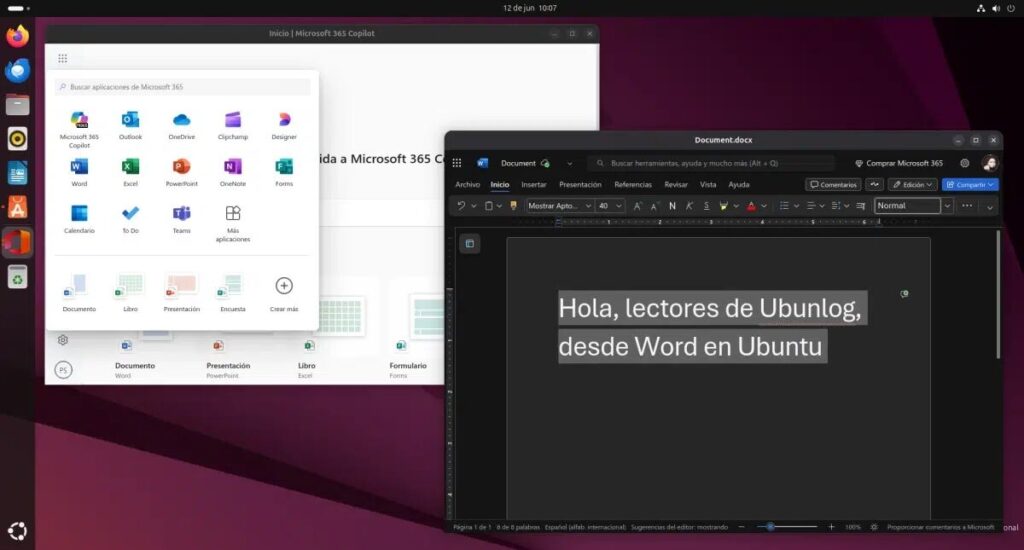
Task: Launch OneDrive app icon
Action: tap(182, 125)
